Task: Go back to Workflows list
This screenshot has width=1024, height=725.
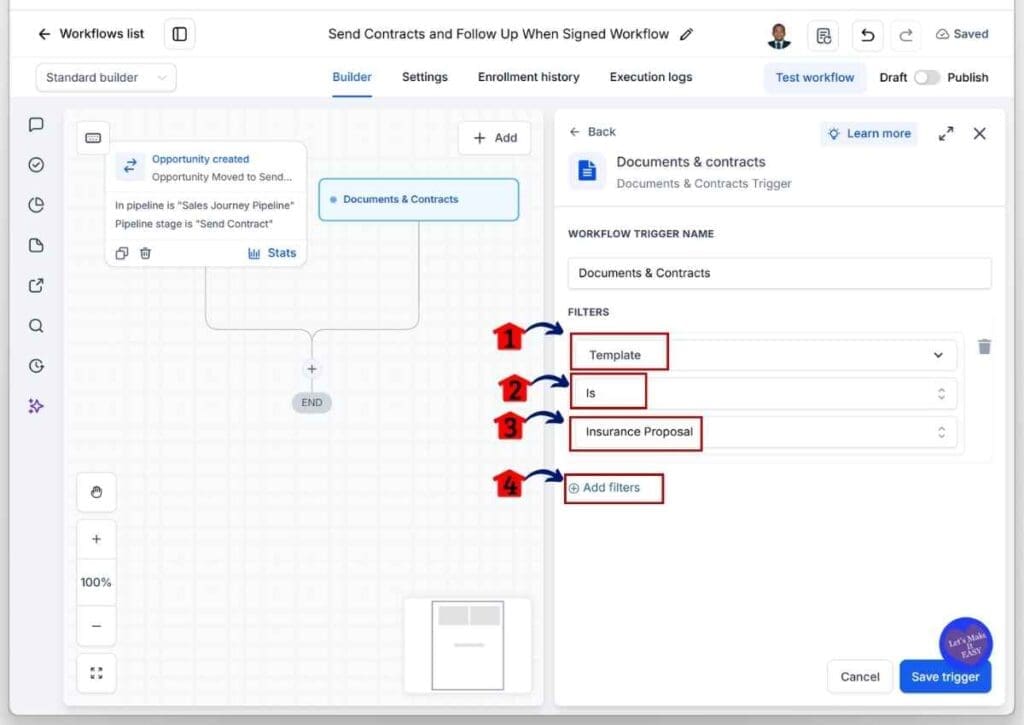Action: coord(91,34)
